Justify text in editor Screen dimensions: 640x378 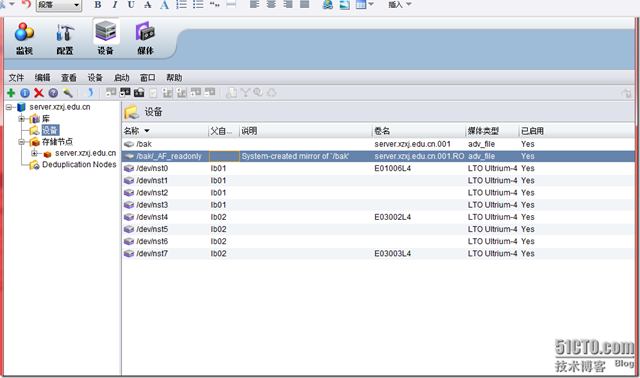coord(304,4)
